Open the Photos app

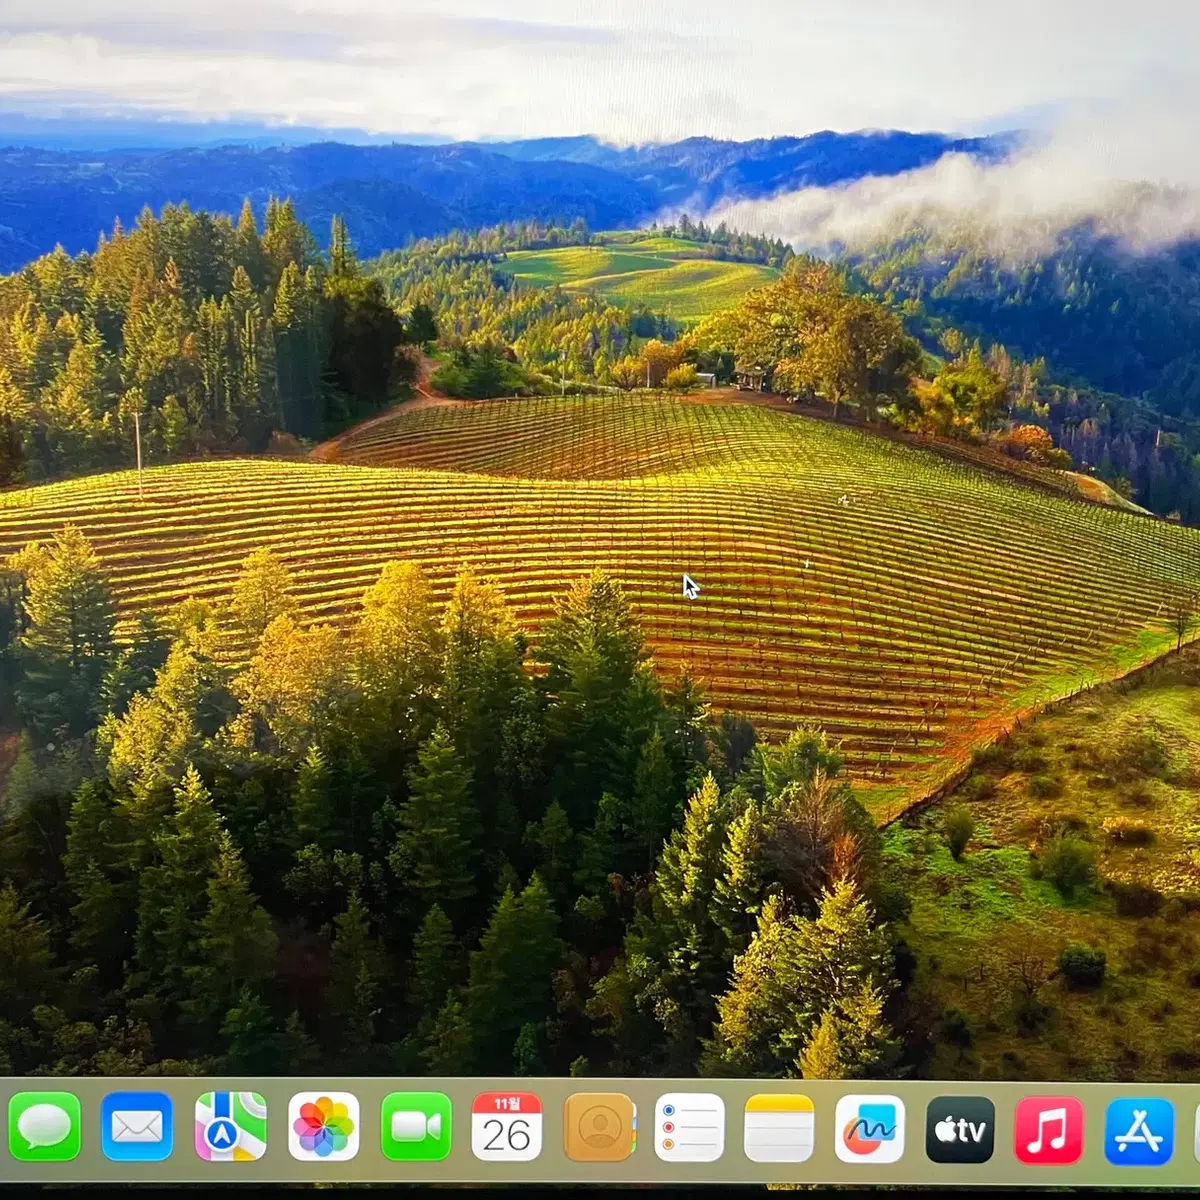click(x=323, y=1127)
